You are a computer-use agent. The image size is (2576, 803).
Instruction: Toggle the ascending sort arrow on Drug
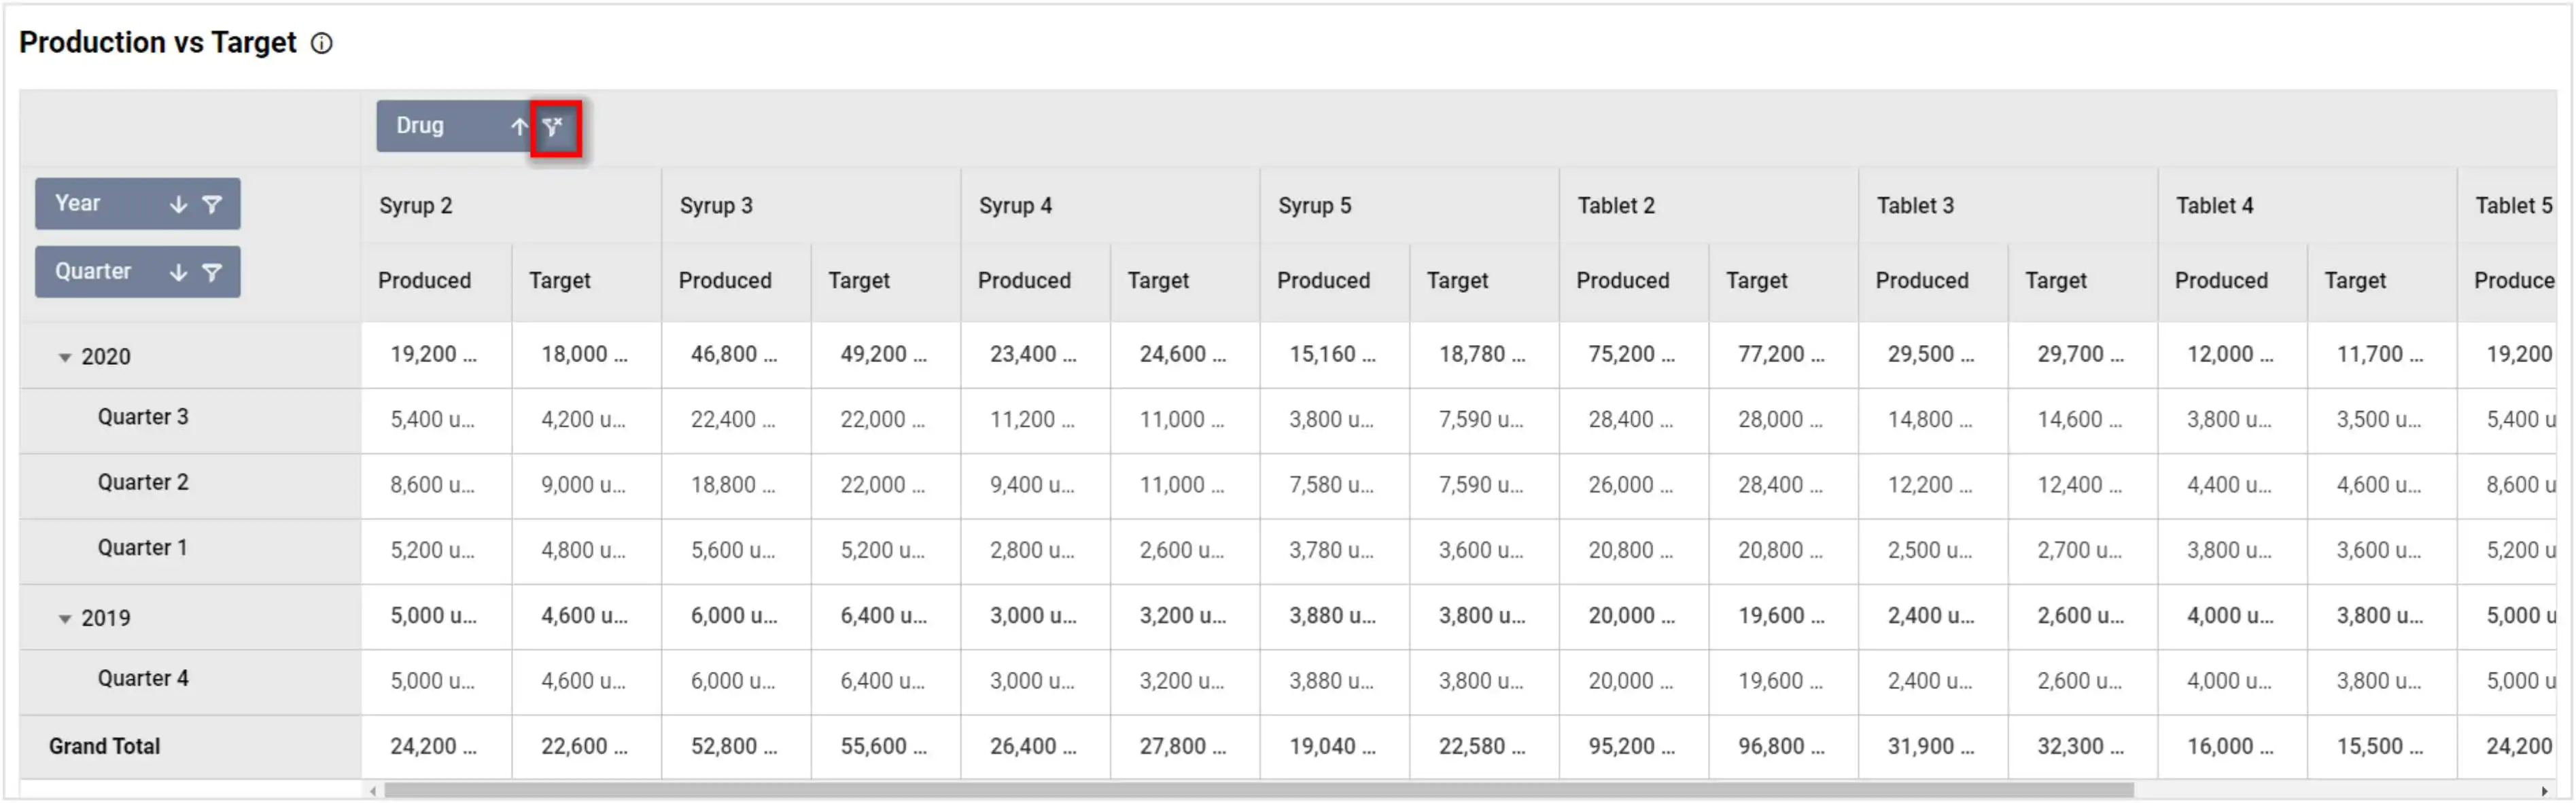coord(519,127)
